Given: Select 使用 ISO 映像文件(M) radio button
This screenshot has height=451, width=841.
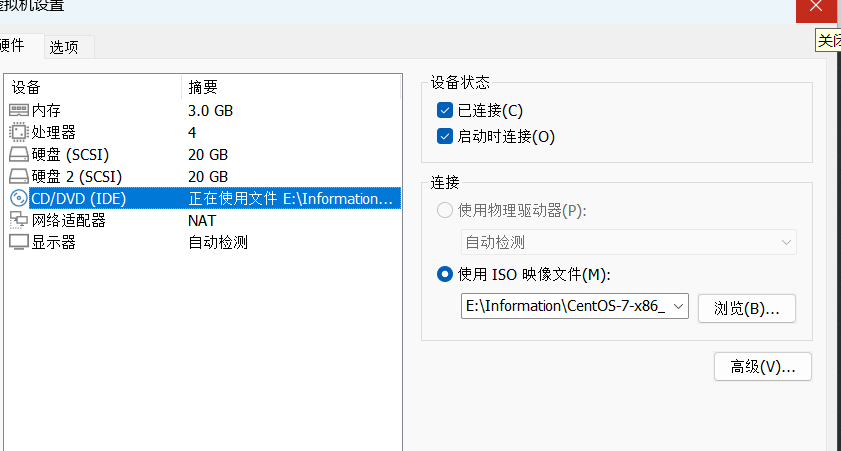Looking at the screenshot, I should (445, 274).
